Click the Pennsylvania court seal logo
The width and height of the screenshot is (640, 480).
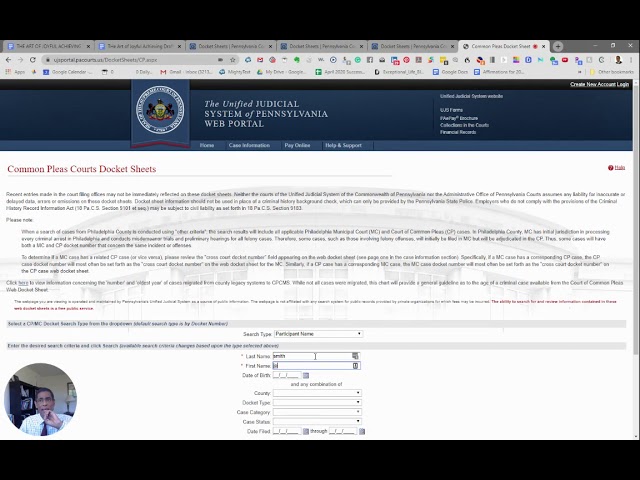point(160,109)
